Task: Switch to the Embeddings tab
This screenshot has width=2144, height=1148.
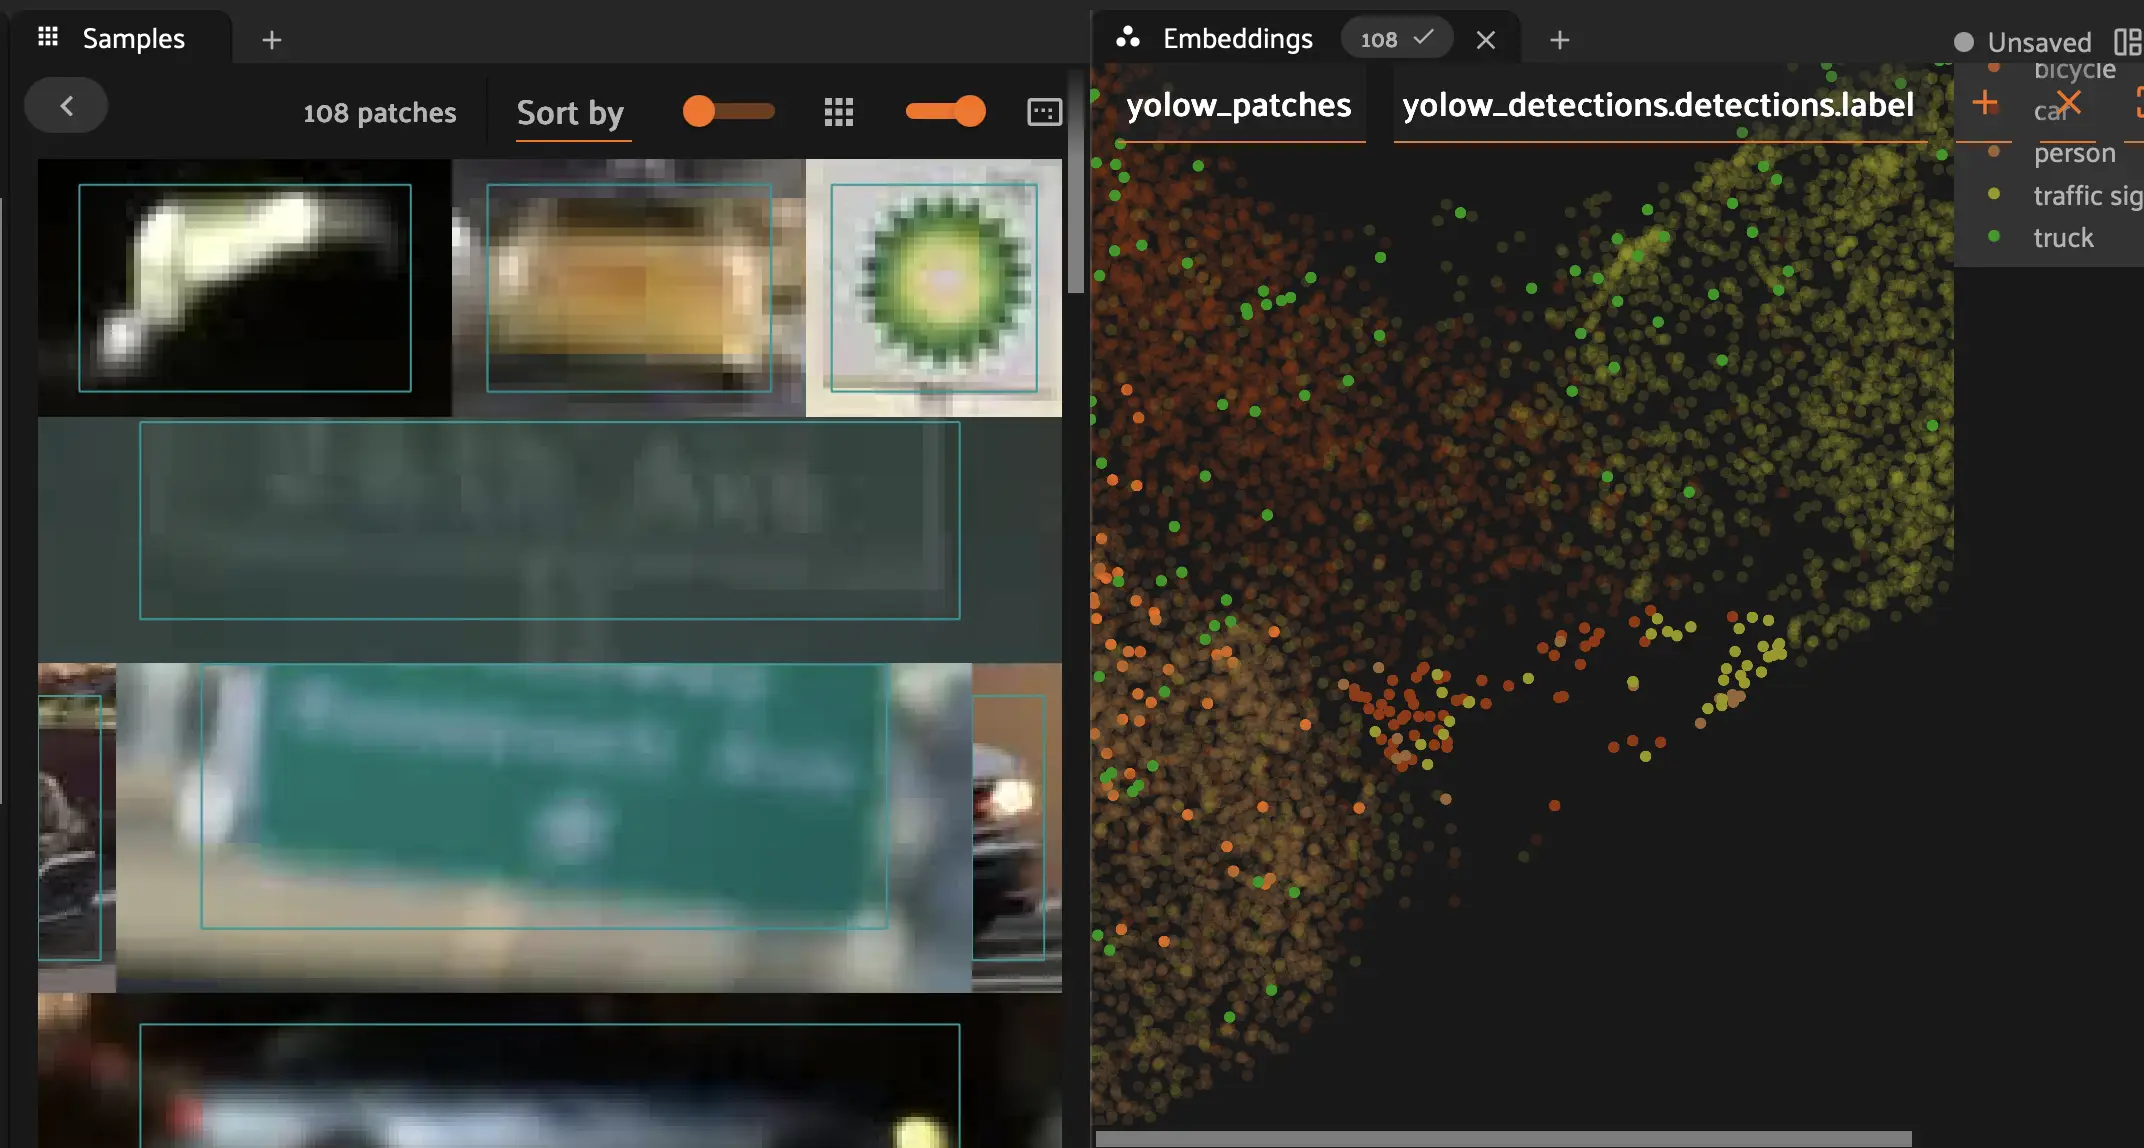Action: click(x=1237, y=39)
